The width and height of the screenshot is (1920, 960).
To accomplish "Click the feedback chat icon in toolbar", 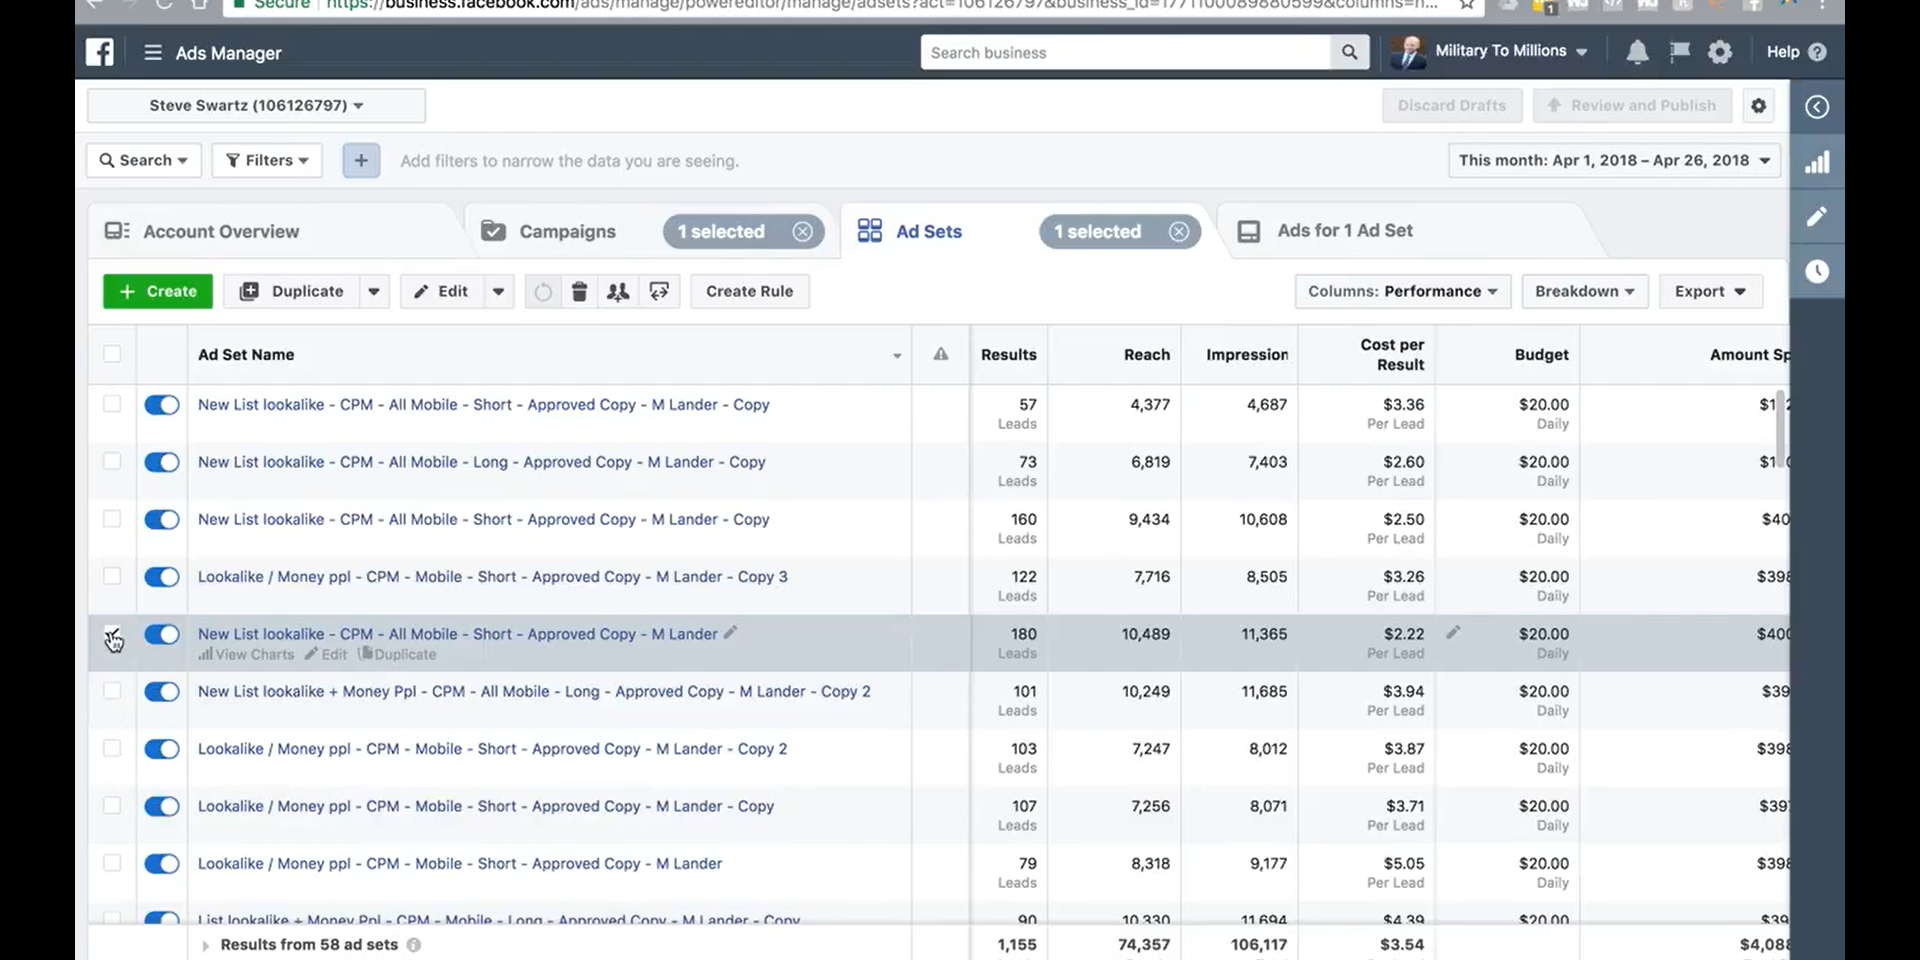I will (x=659, y=291).
